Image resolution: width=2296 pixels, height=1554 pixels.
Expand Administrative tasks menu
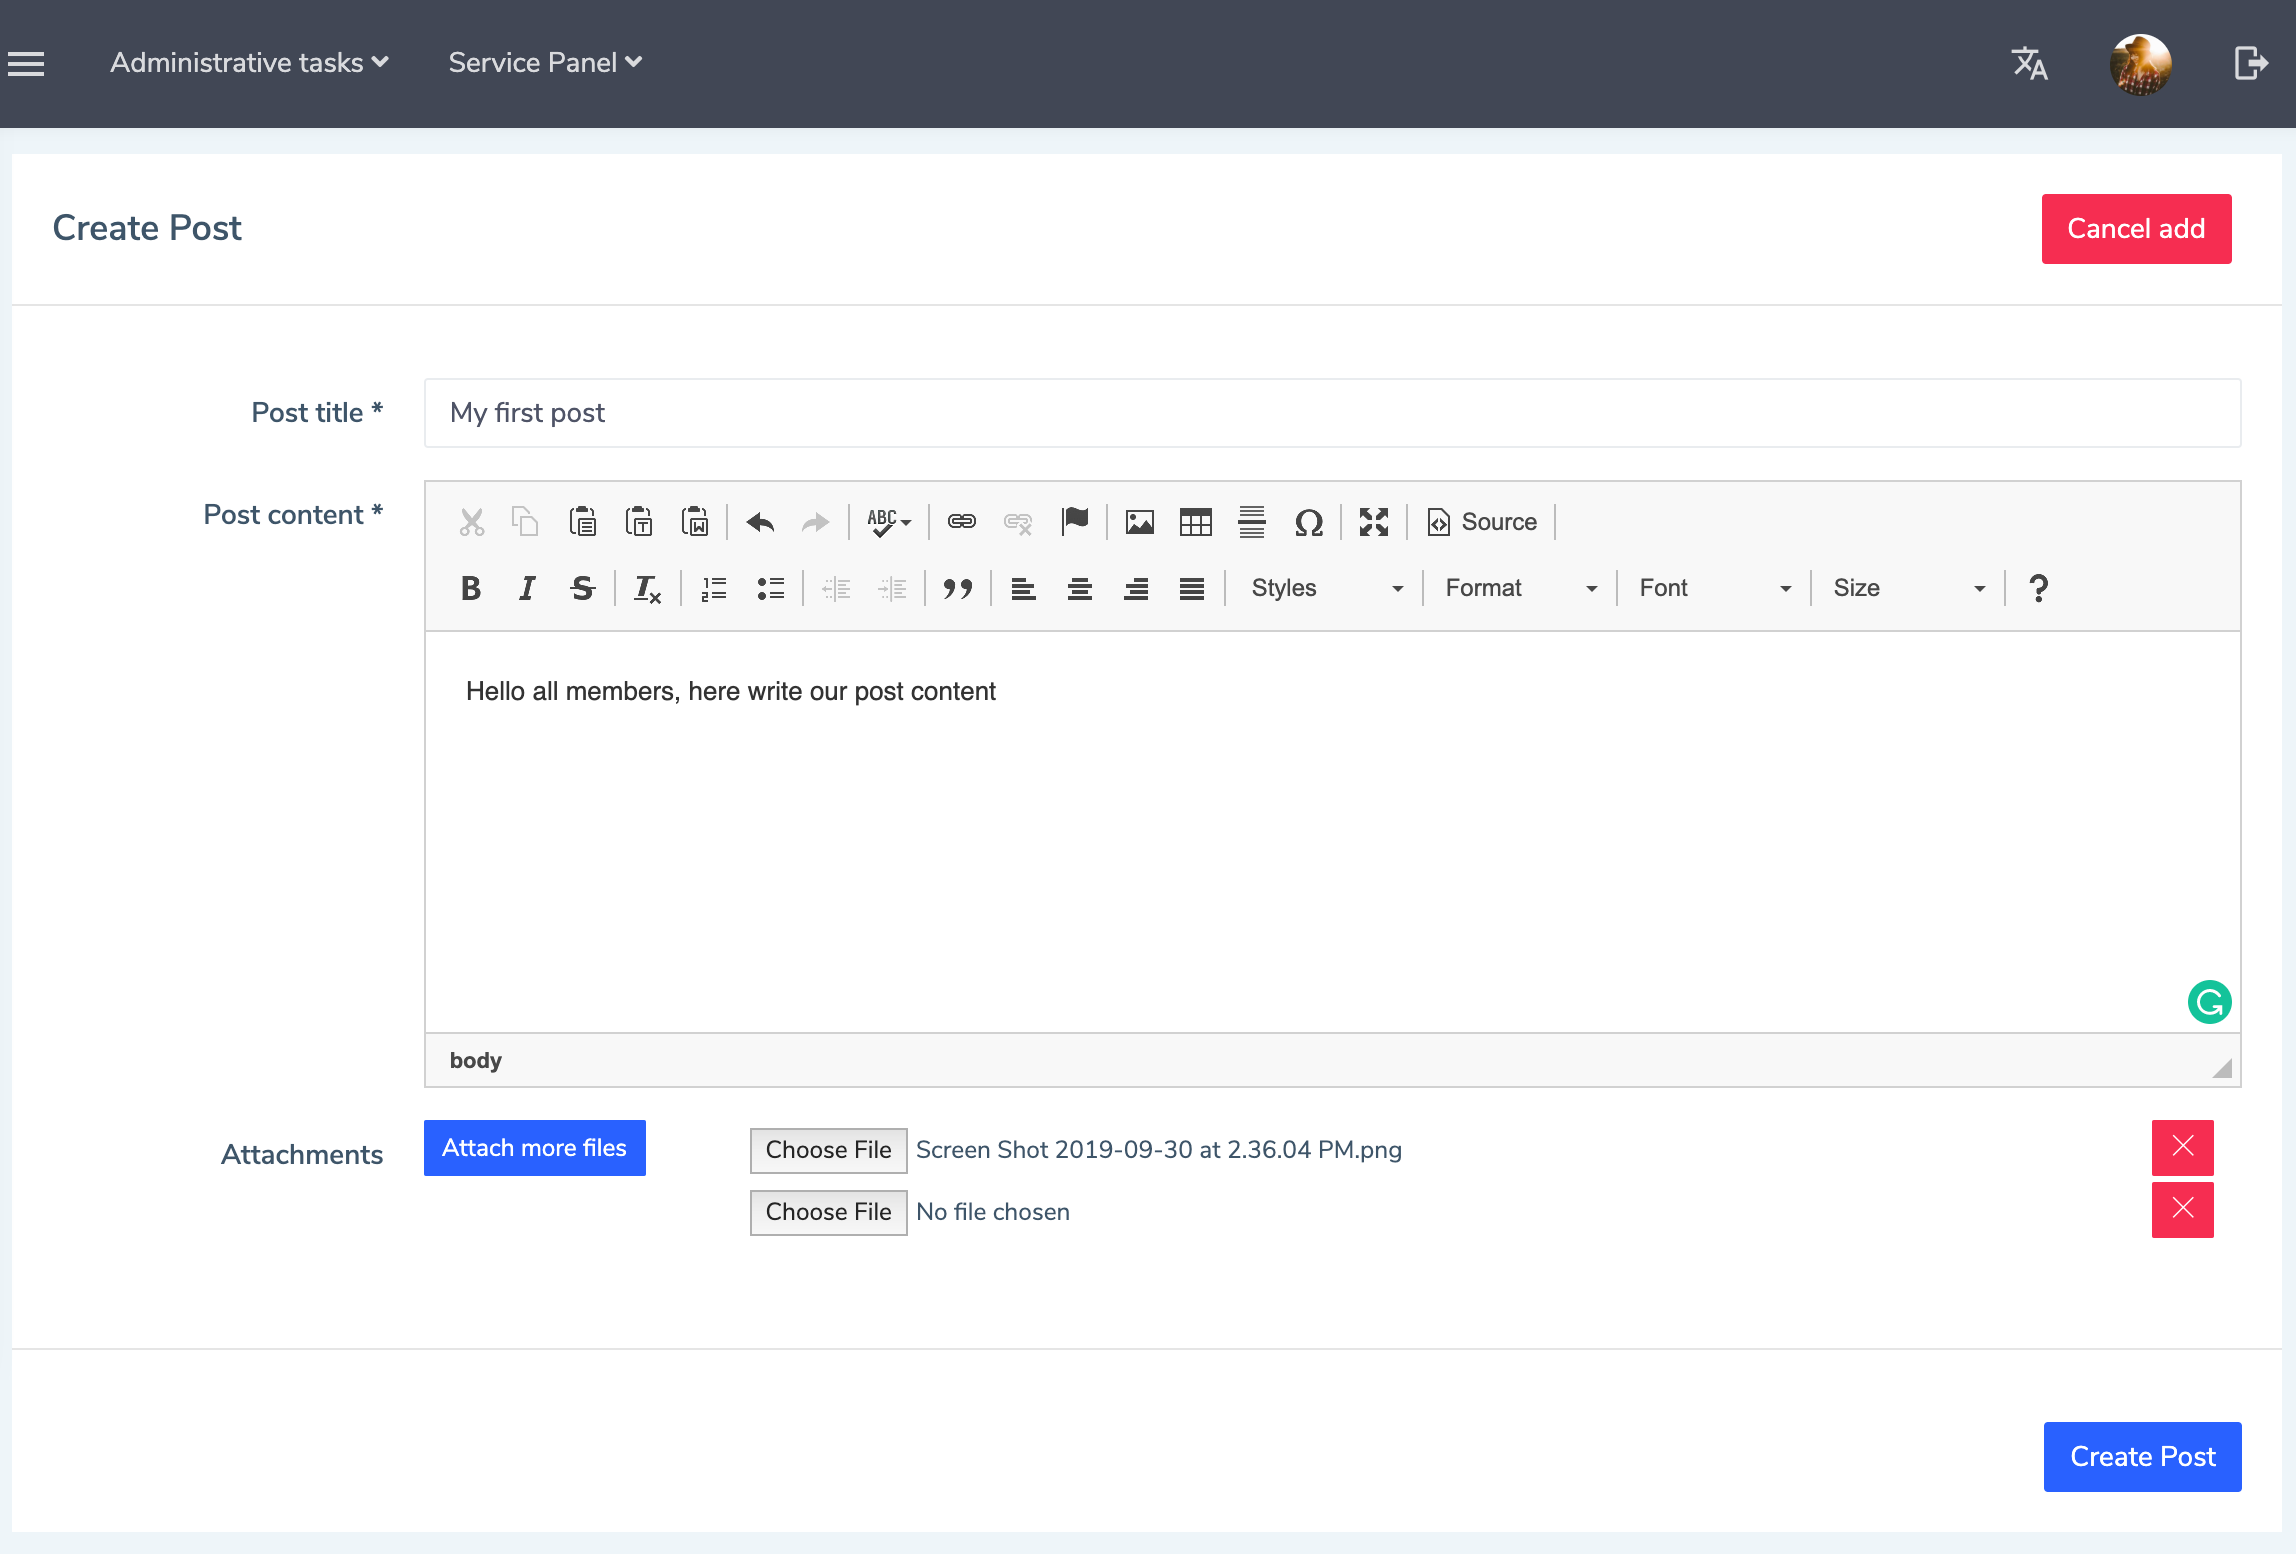[249, 63]
